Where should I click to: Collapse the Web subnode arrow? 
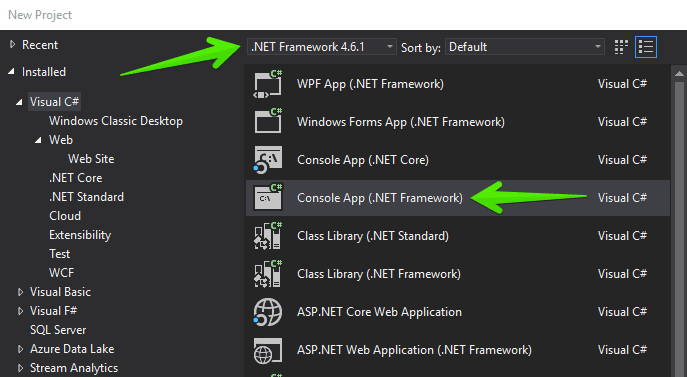(38, 140)
